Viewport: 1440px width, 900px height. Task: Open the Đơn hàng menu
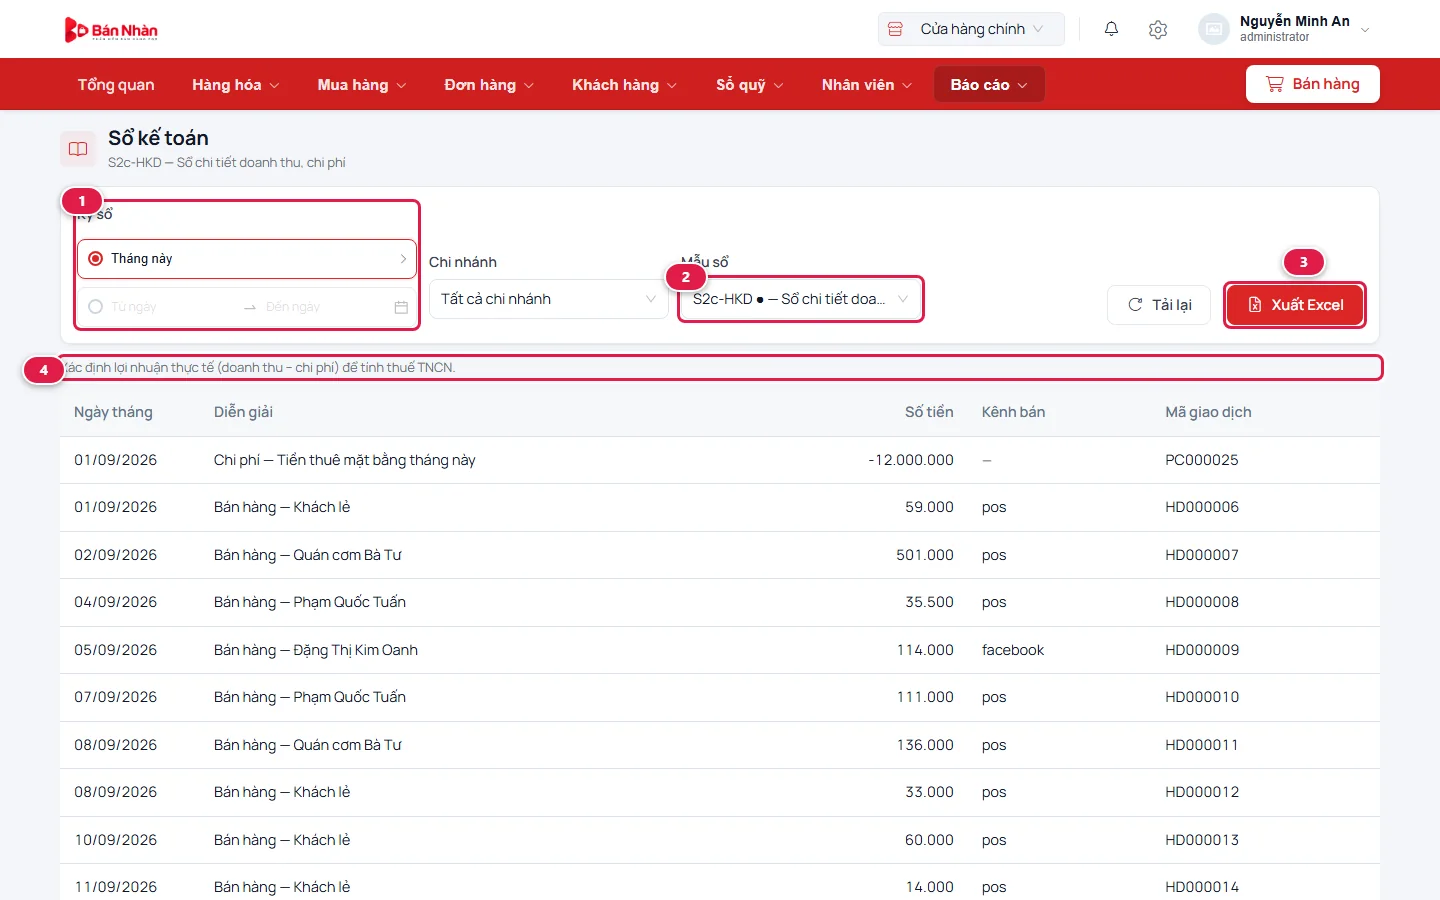coord(489,85)
